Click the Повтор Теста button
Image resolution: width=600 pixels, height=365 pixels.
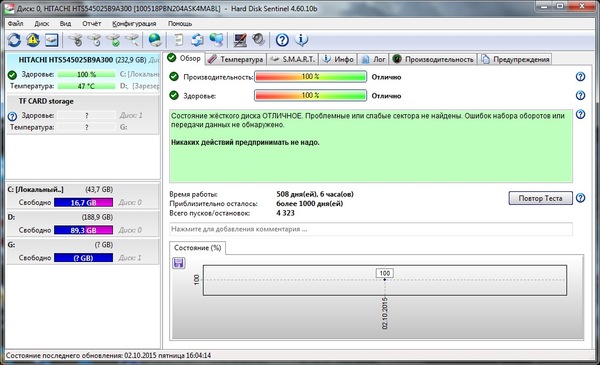pos(540,198)
